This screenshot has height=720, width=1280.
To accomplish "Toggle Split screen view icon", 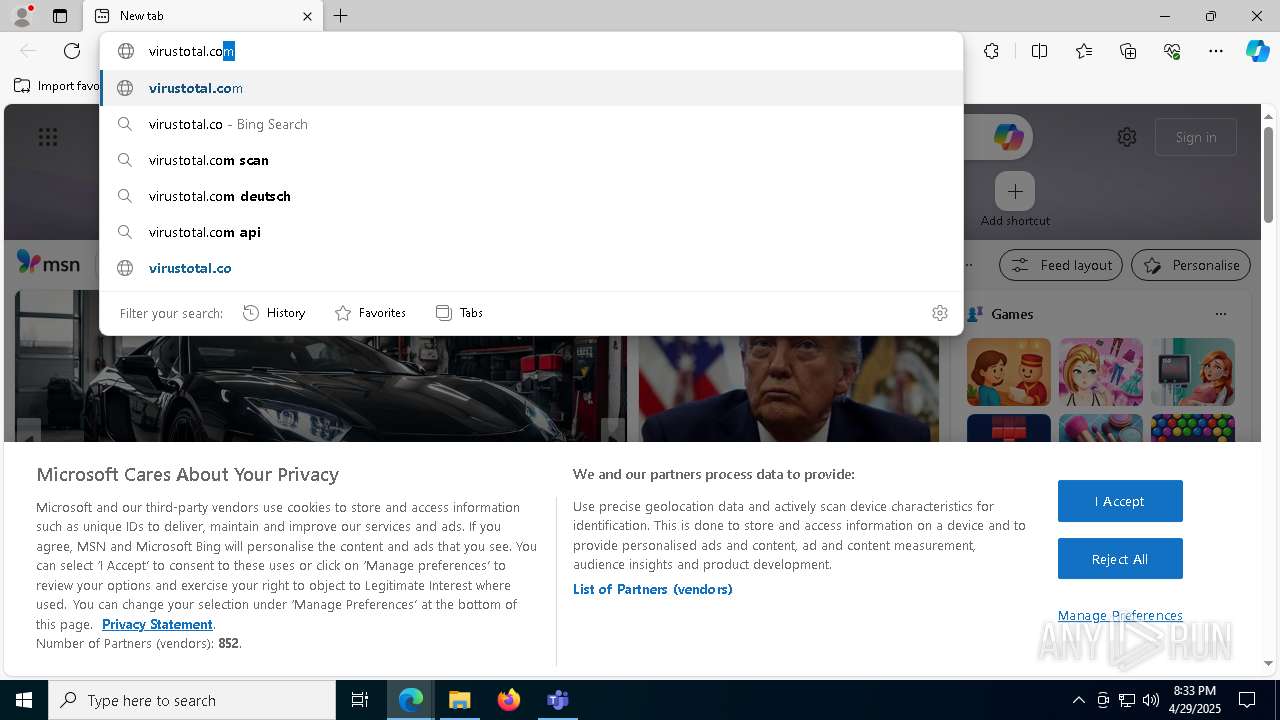I will click(1039, 51).
